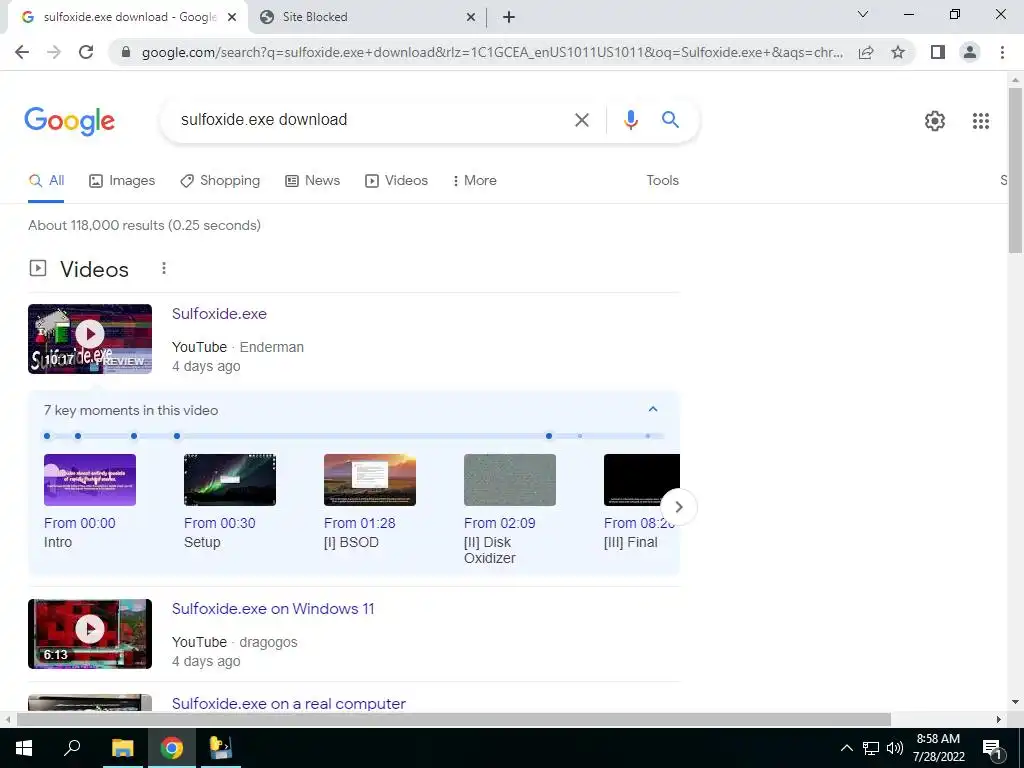
Task: Close the sulfoxide.exe download tab
Action: 232,18
